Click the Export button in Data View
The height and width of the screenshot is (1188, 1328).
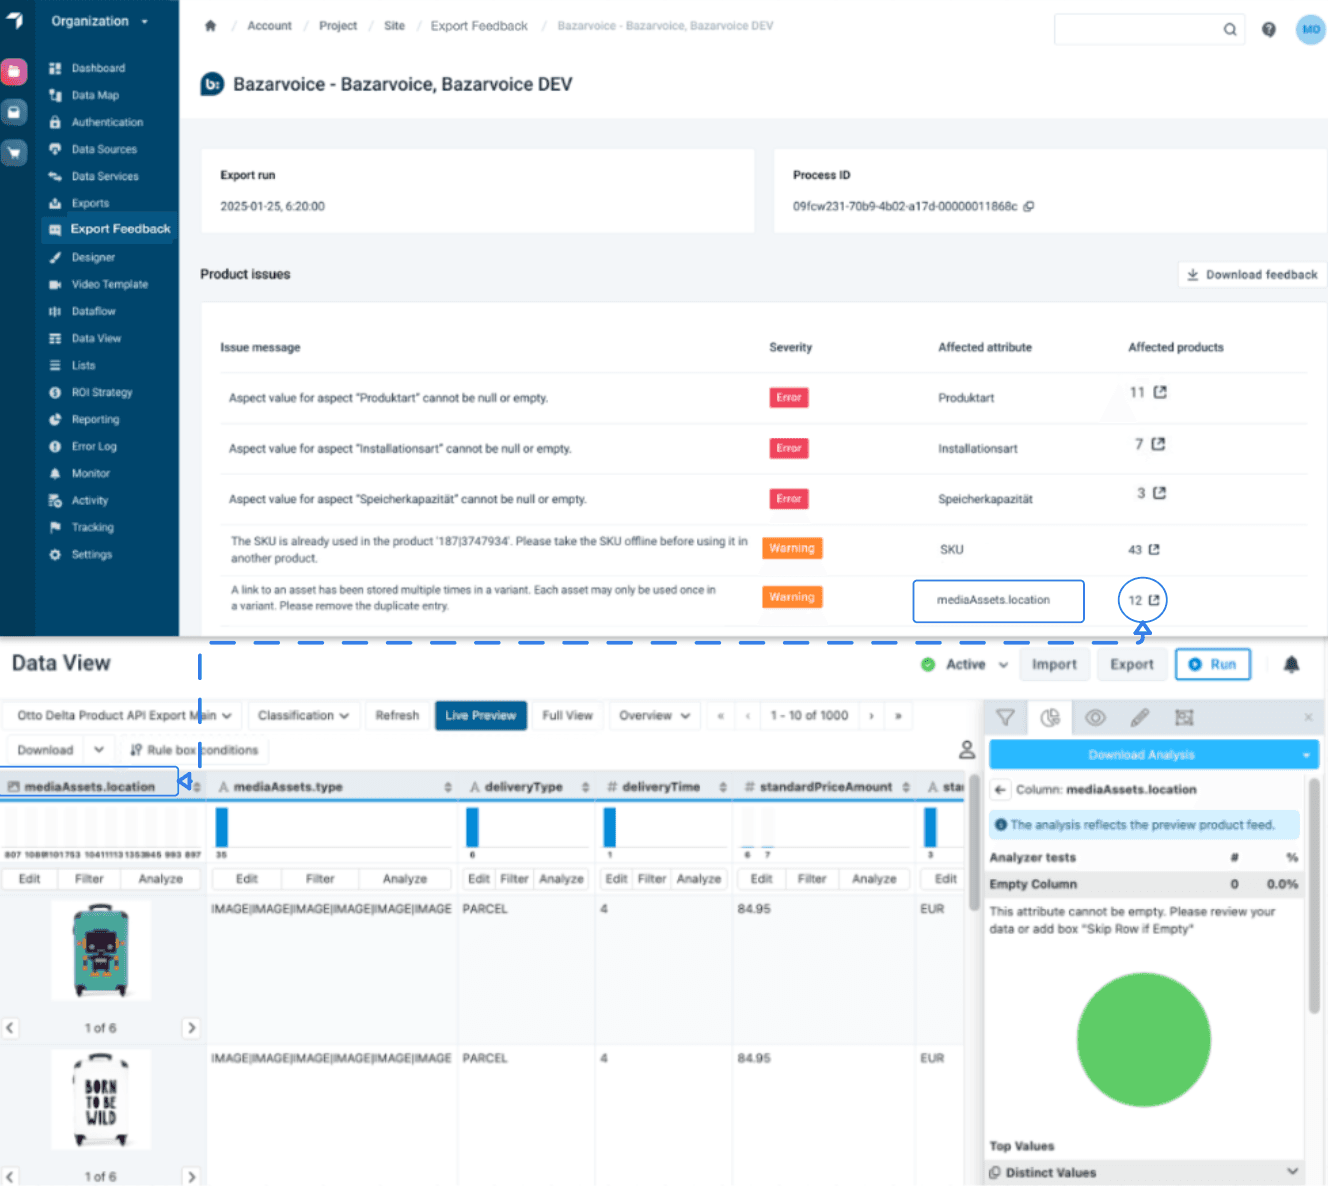pyautogui.click(x=1132, y=664)
